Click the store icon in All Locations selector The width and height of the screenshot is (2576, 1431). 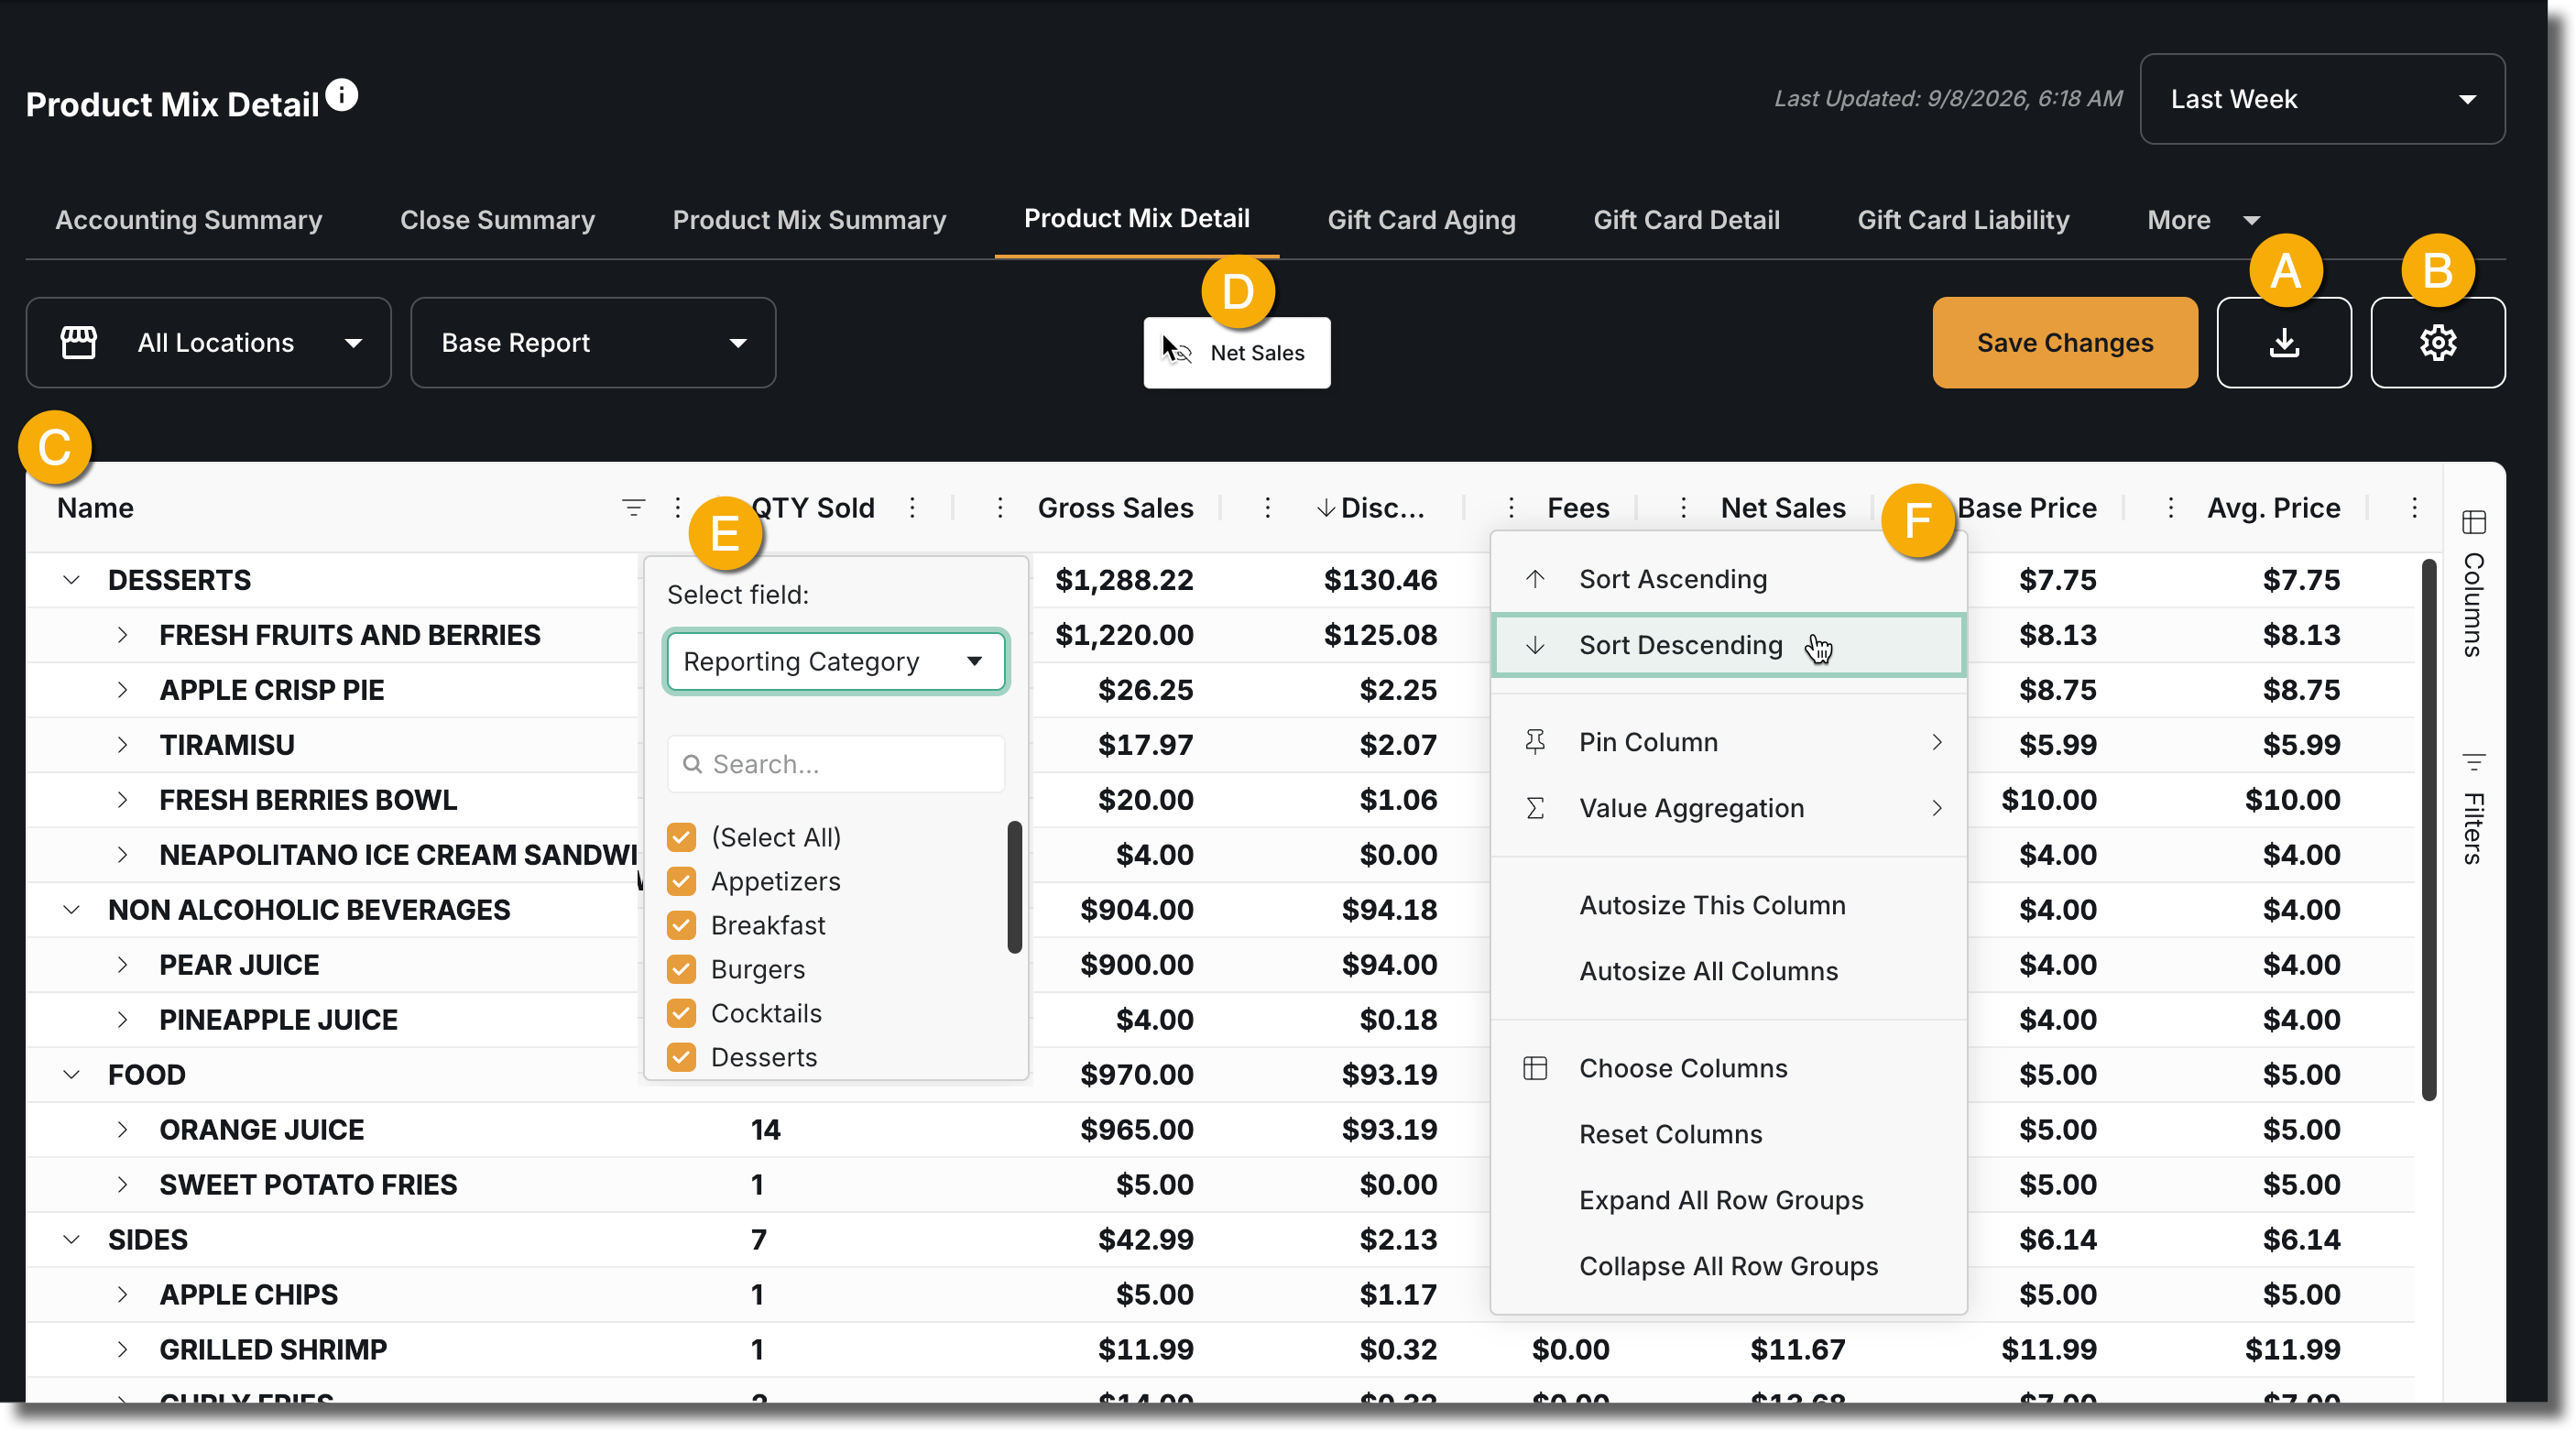click(x=79, y=342)
